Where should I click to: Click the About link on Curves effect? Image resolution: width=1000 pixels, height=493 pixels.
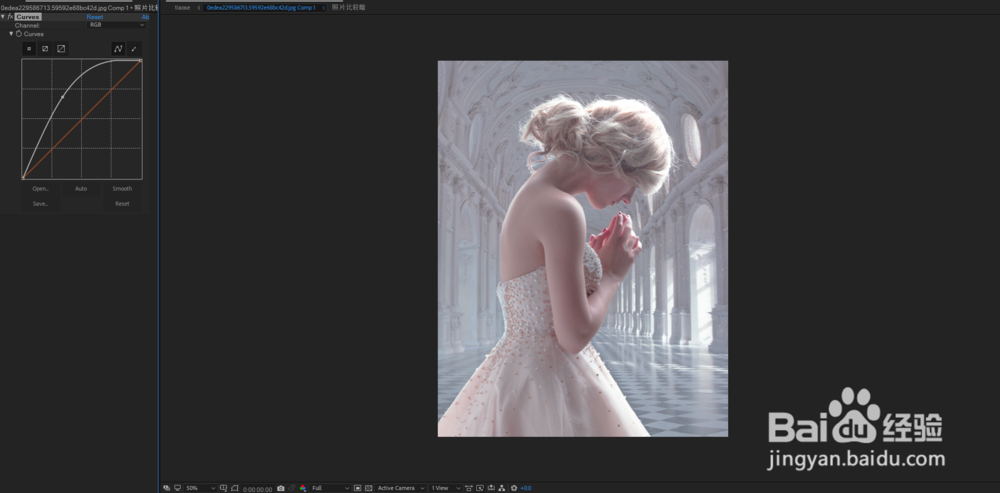point(145,17)
